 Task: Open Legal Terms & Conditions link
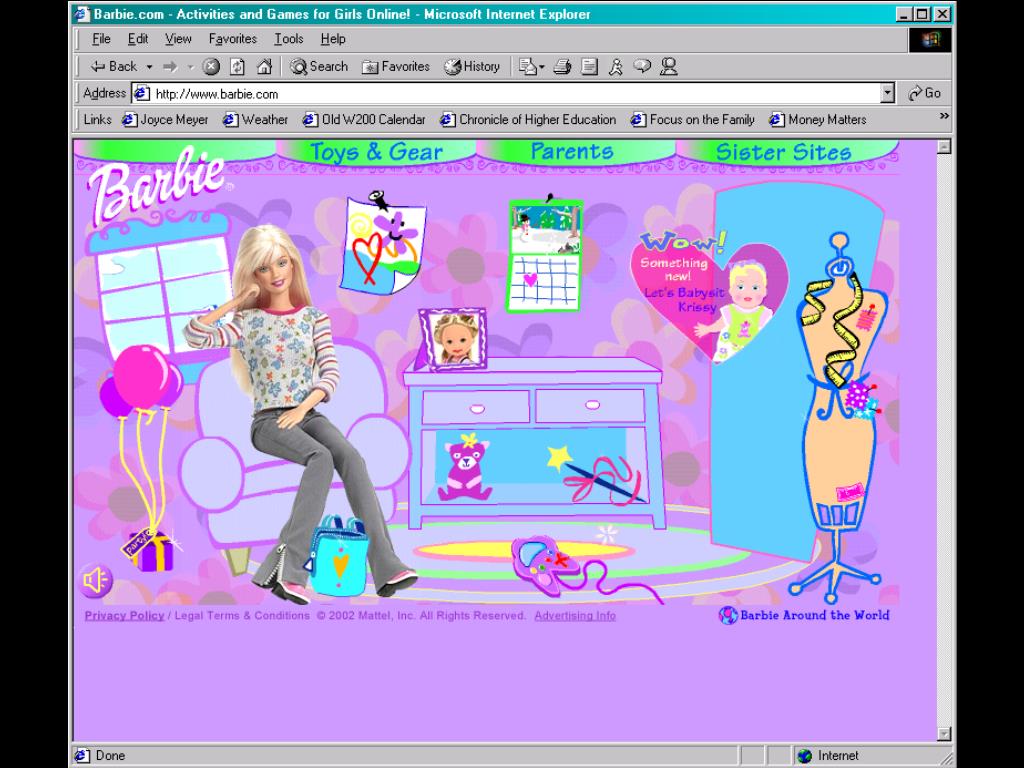(x=242, y=615)
